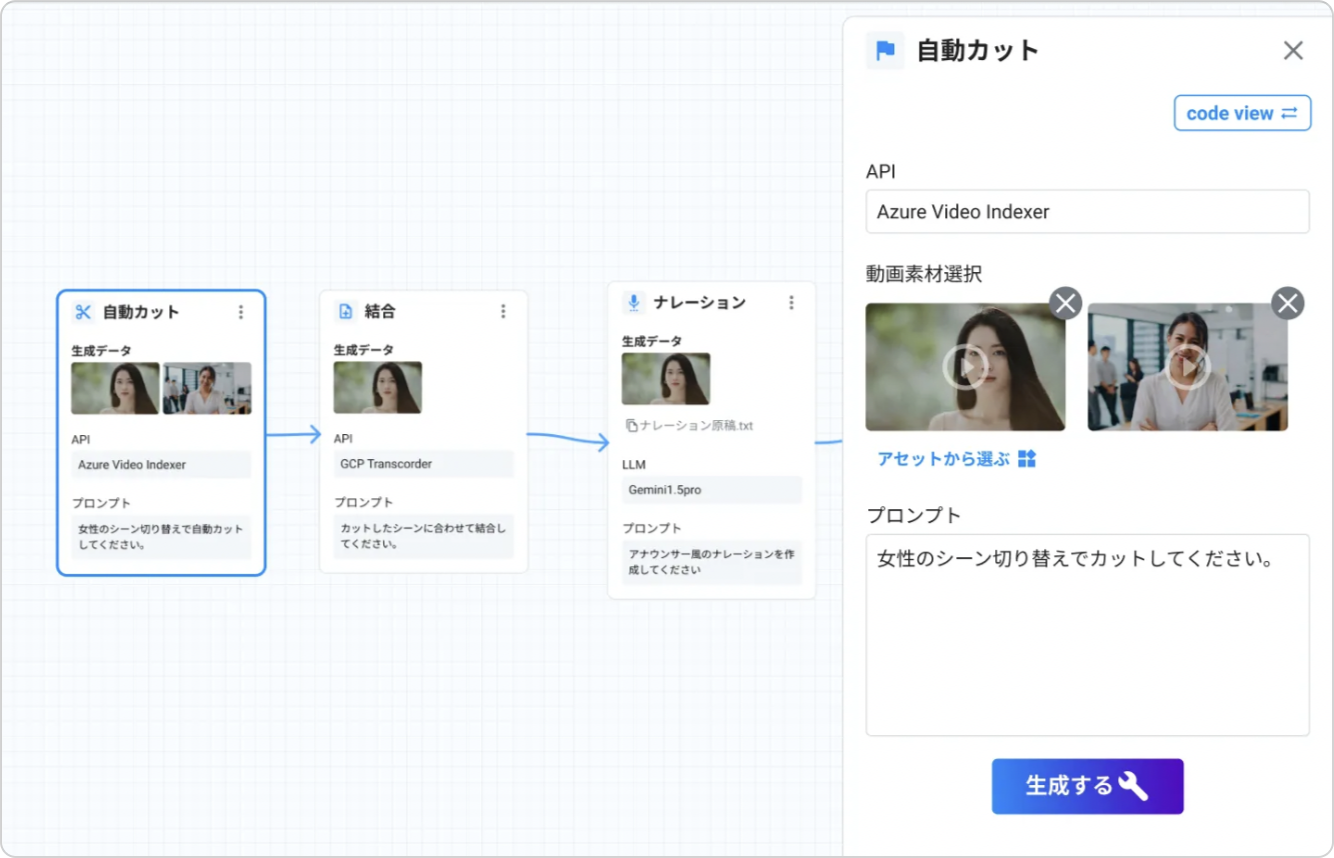Click the Azure Video Indexer API field in panel
This screenshot has width=1334, height=858.
[1087, 212]
